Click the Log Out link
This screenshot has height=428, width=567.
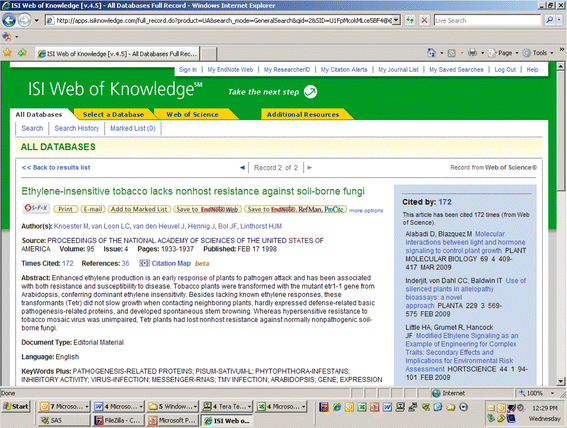505,69
